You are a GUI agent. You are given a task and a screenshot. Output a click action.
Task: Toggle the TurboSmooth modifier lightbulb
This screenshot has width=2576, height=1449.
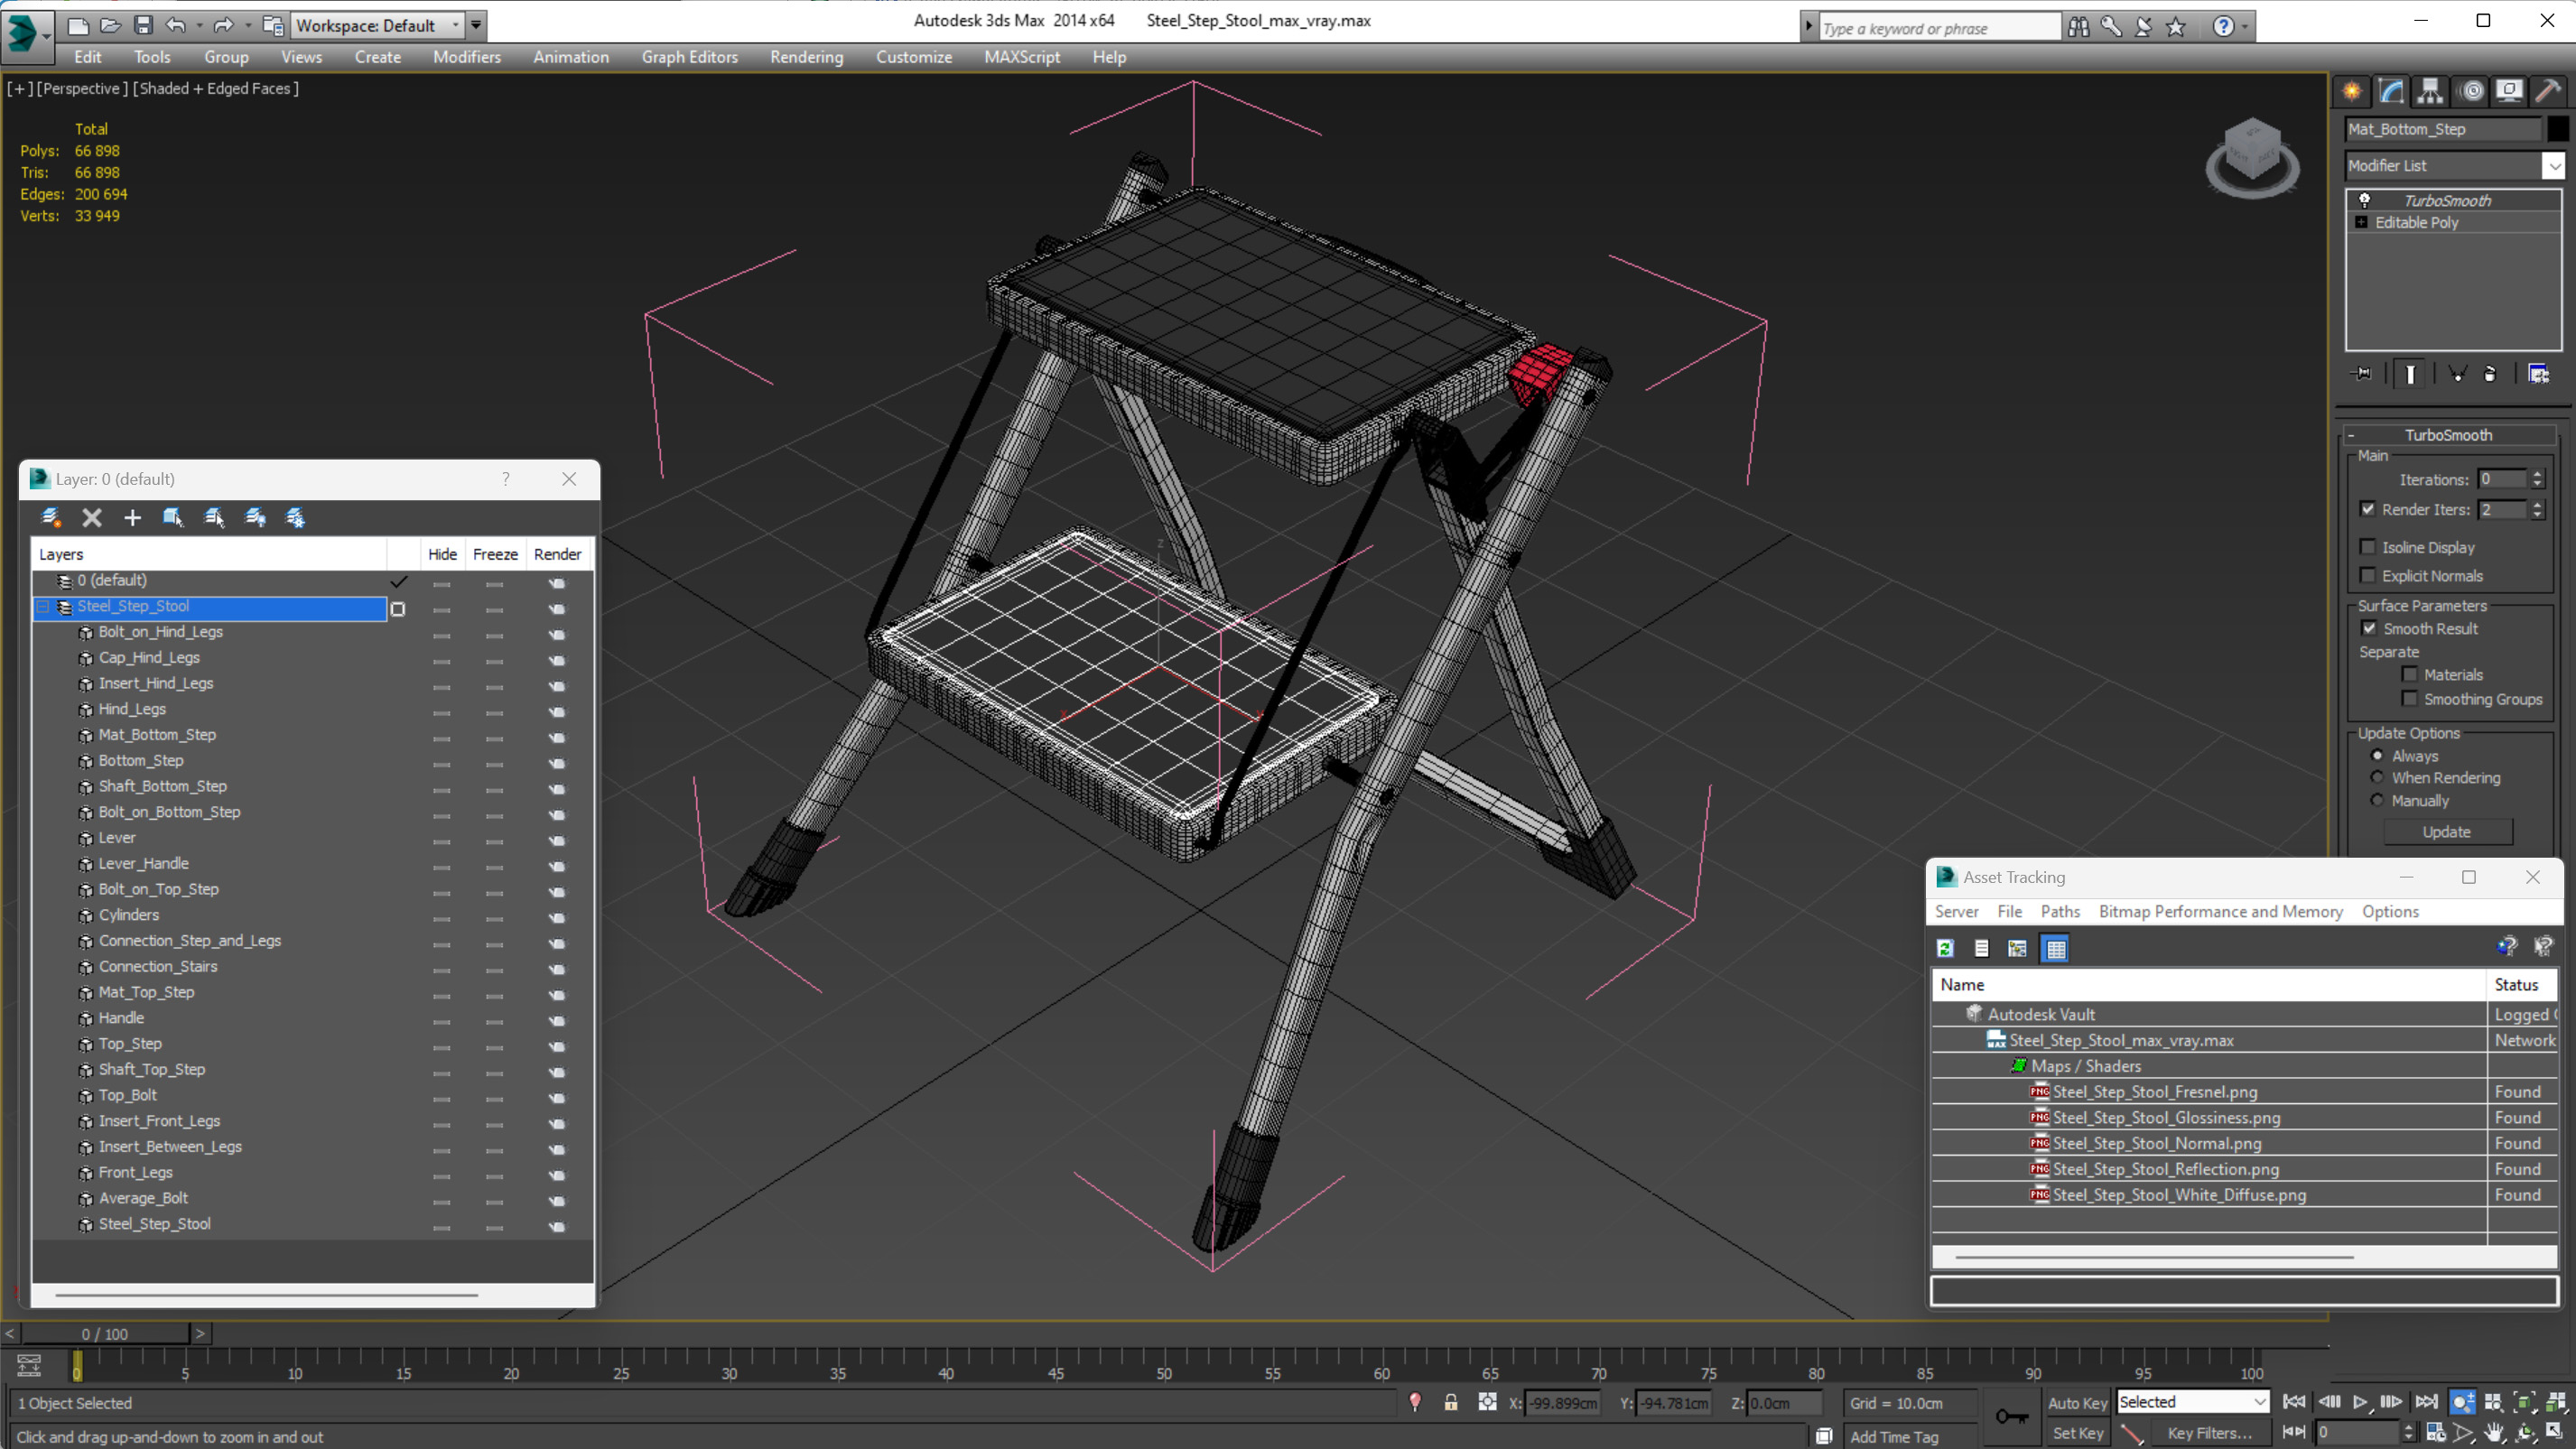click(2364, 200)
